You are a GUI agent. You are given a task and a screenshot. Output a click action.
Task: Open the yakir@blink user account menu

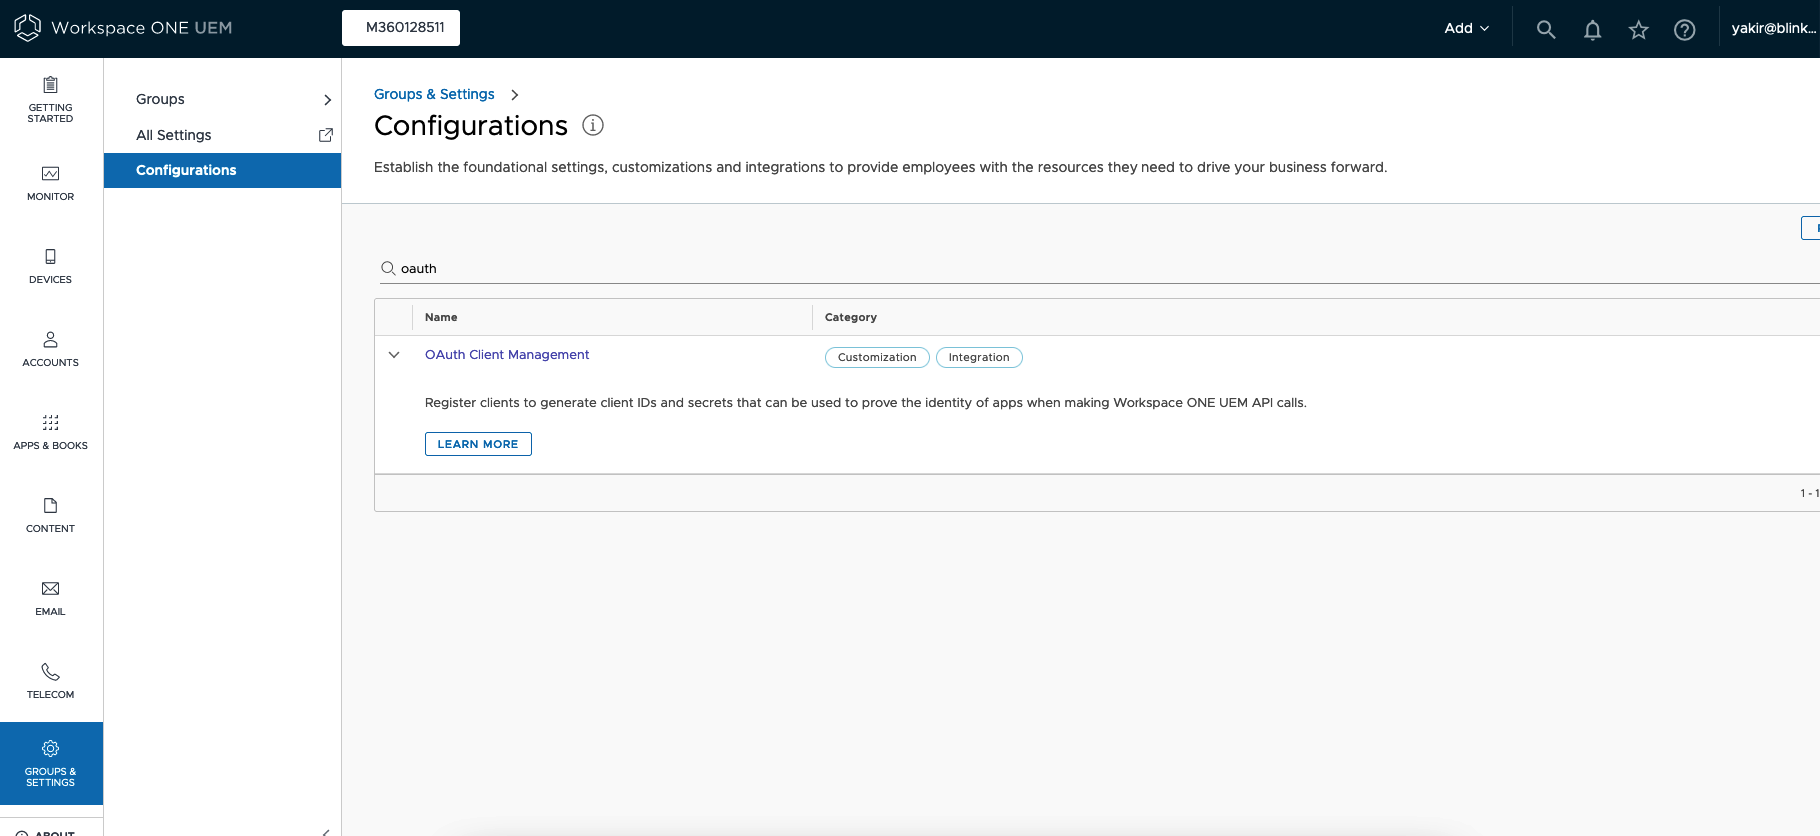[x=1773, y=28]
